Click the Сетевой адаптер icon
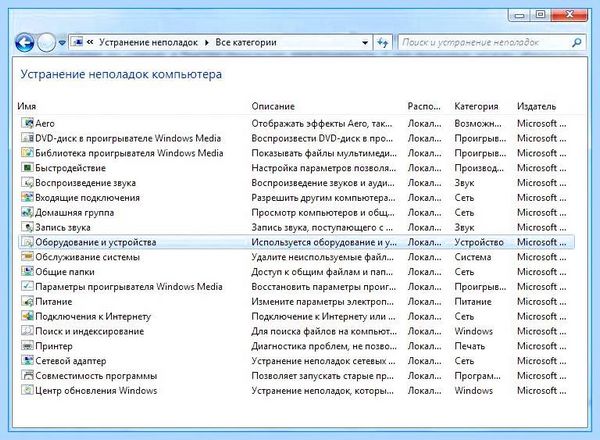The width and height of the screenshot is (600, 440). 27,361
